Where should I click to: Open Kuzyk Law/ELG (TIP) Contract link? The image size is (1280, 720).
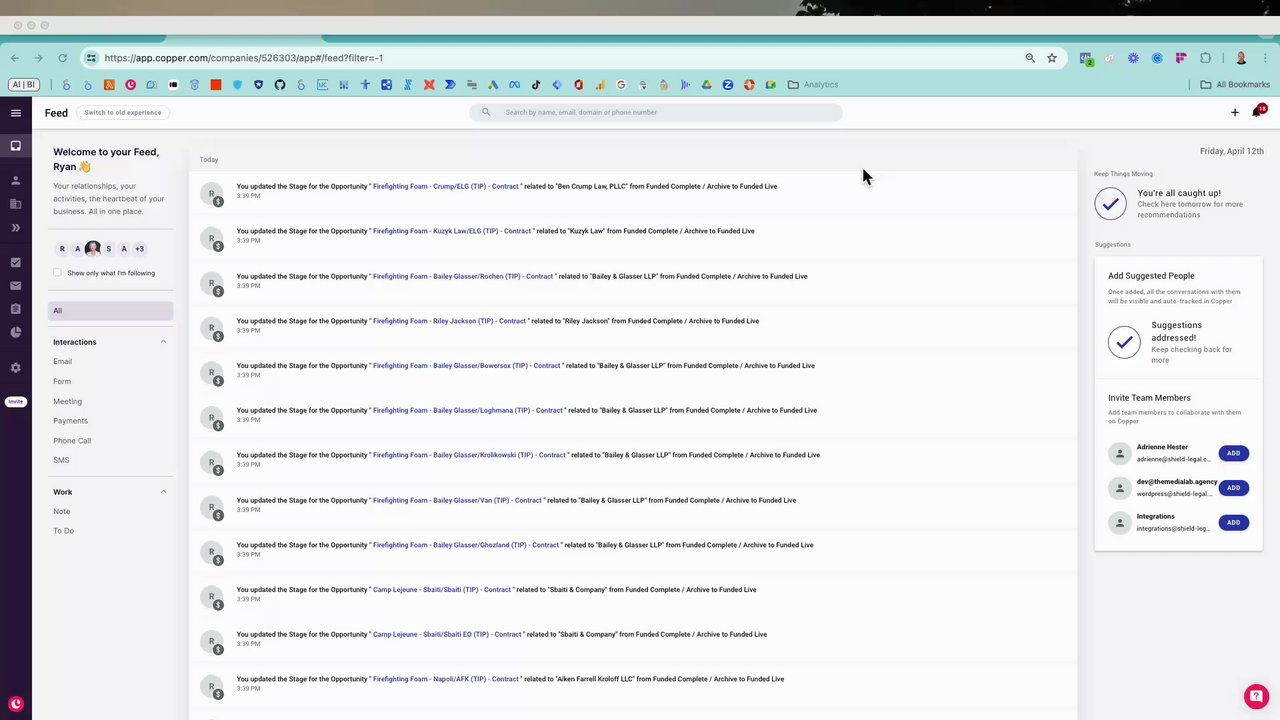(x=452, y=231)
